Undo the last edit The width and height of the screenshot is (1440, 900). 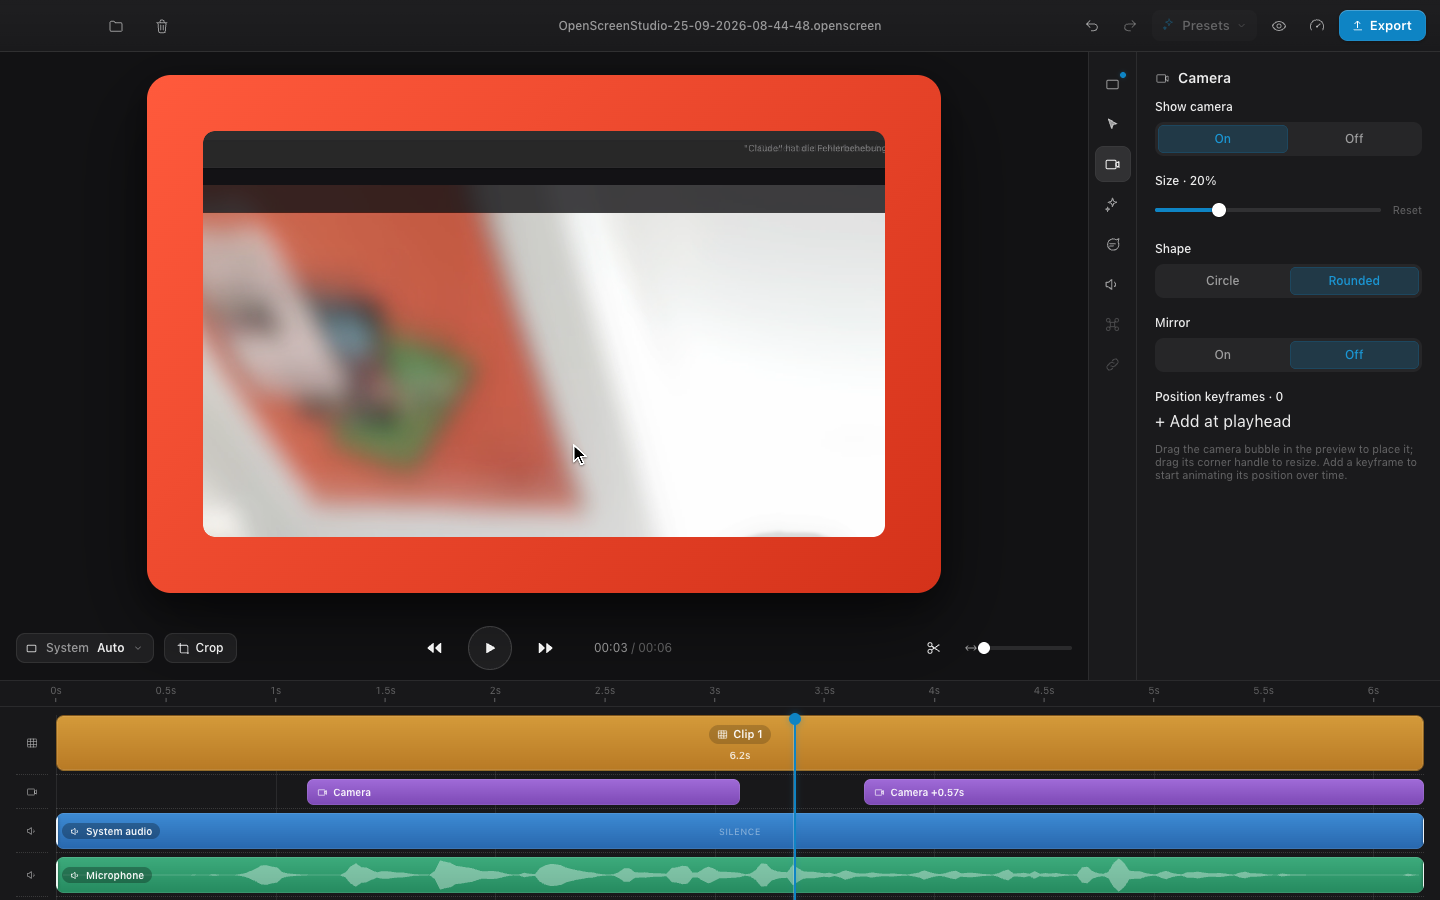(x=1092, y=26)
